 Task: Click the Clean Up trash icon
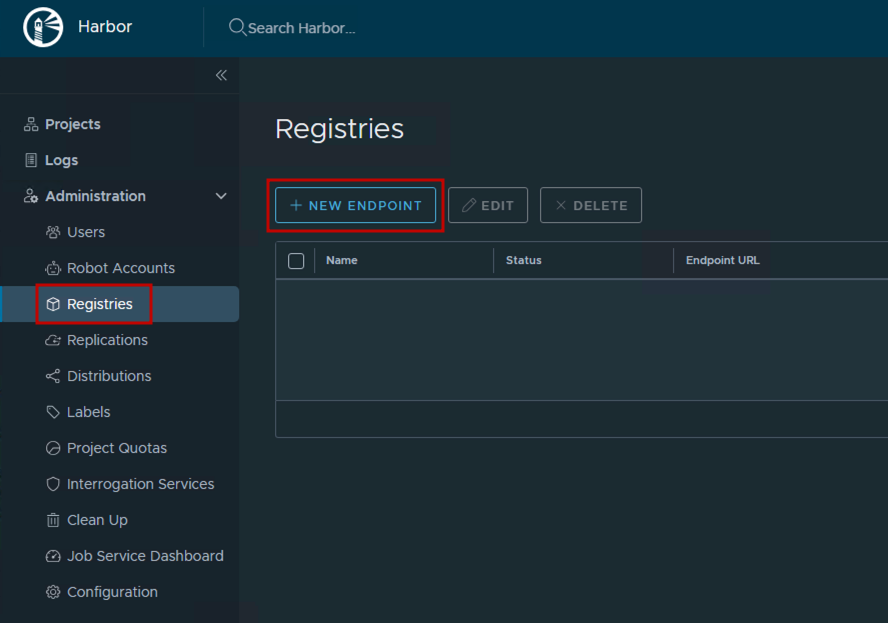(53, 520)
